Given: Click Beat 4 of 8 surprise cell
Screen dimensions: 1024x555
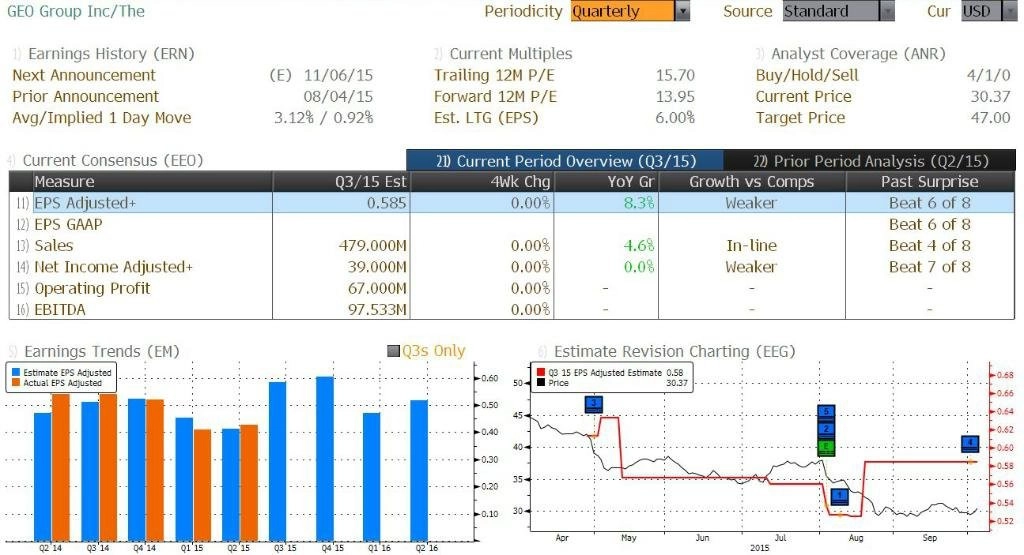Looking at the screenshot, I should click(929, 246).
